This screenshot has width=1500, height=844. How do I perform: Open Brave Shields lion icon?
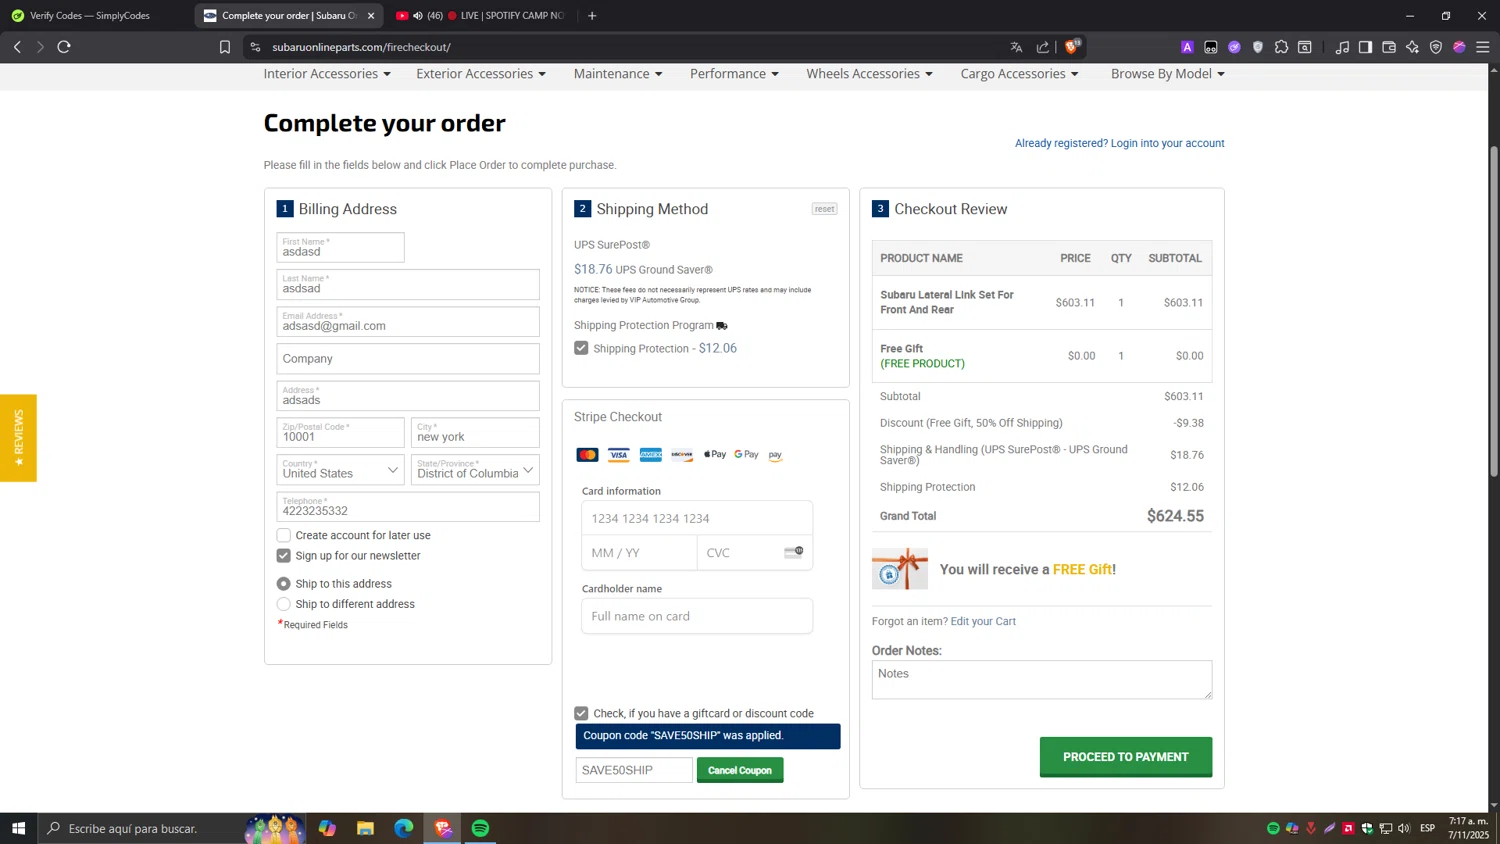click(1073, 46)
